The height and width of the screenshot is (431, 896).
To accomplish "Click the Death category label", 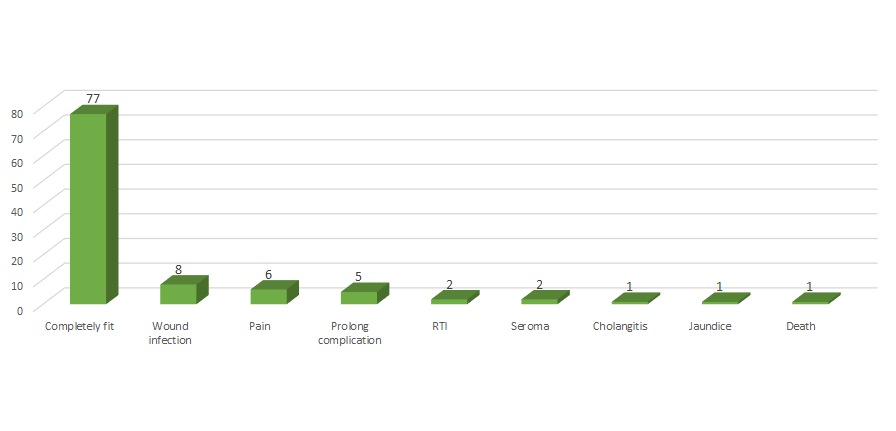I will (801, 327).
